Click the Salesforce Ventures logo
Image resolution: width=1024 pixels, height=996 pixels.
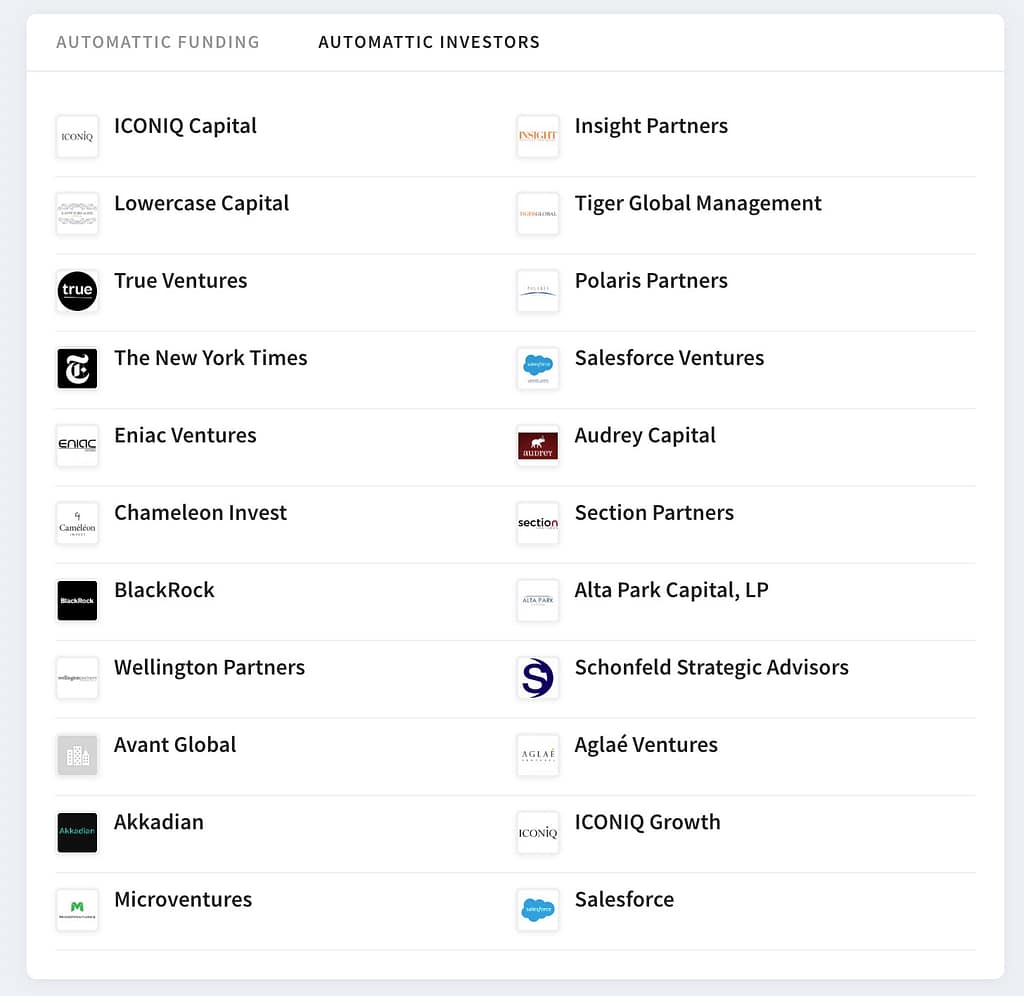[x=537, y=368]
